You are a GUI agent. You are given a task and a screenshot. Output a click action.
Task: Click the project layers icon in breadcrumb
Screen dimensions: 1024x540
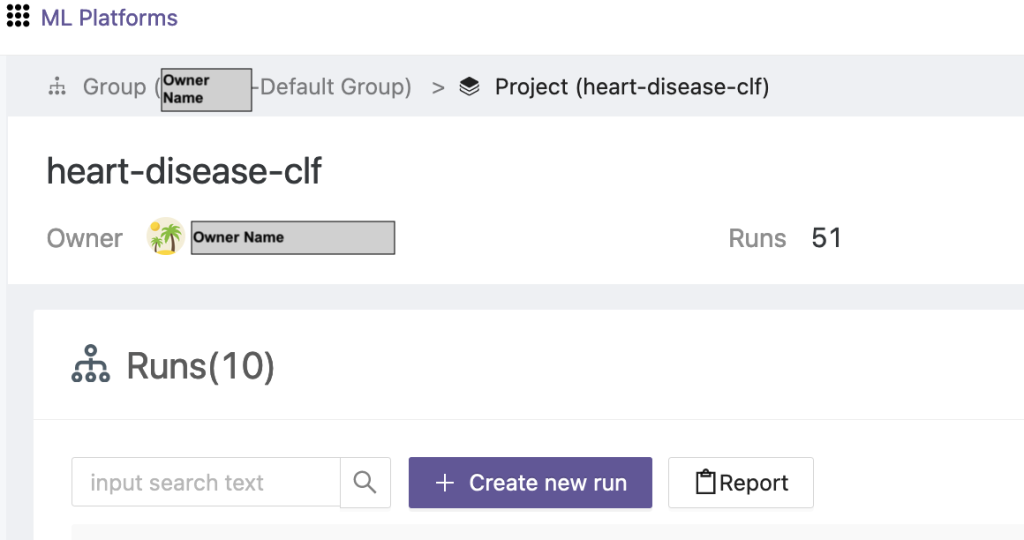[x=469, y=87]
